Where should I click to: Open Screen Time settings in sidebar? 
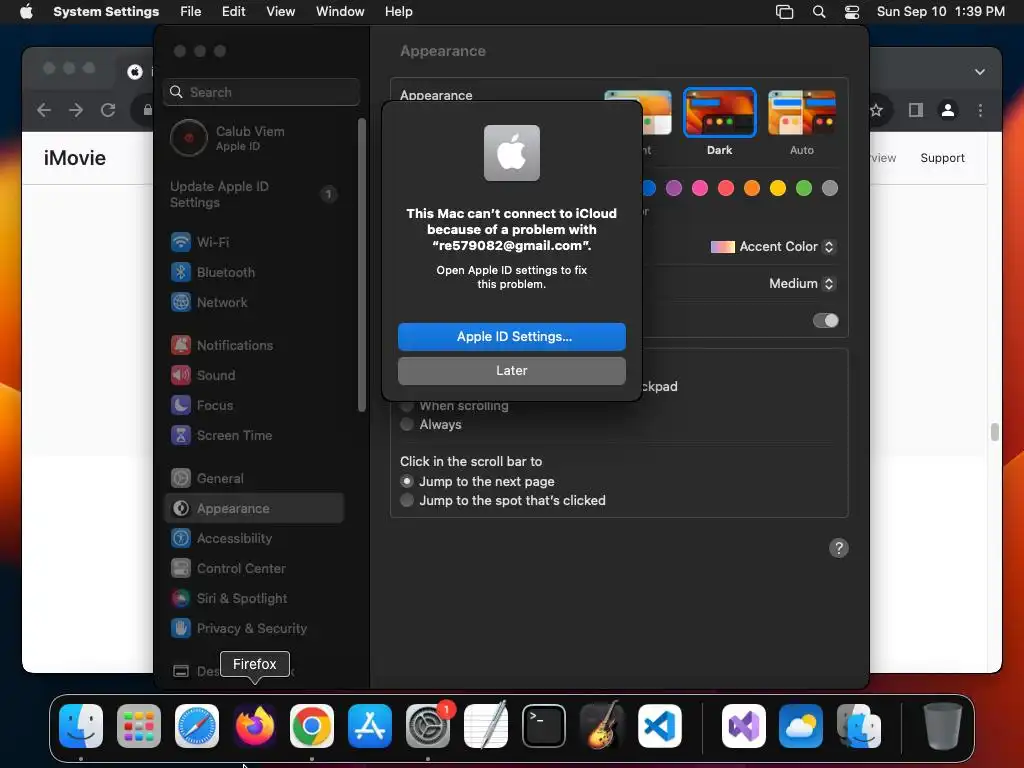click(x=254, y=436)
